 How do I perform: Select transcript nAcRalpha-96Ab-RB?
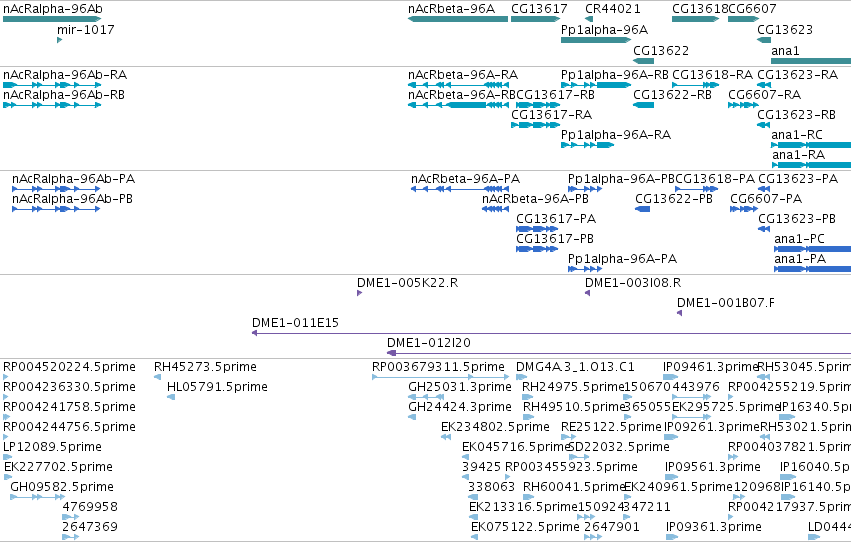pyautogui.click(x=52, y=105)
